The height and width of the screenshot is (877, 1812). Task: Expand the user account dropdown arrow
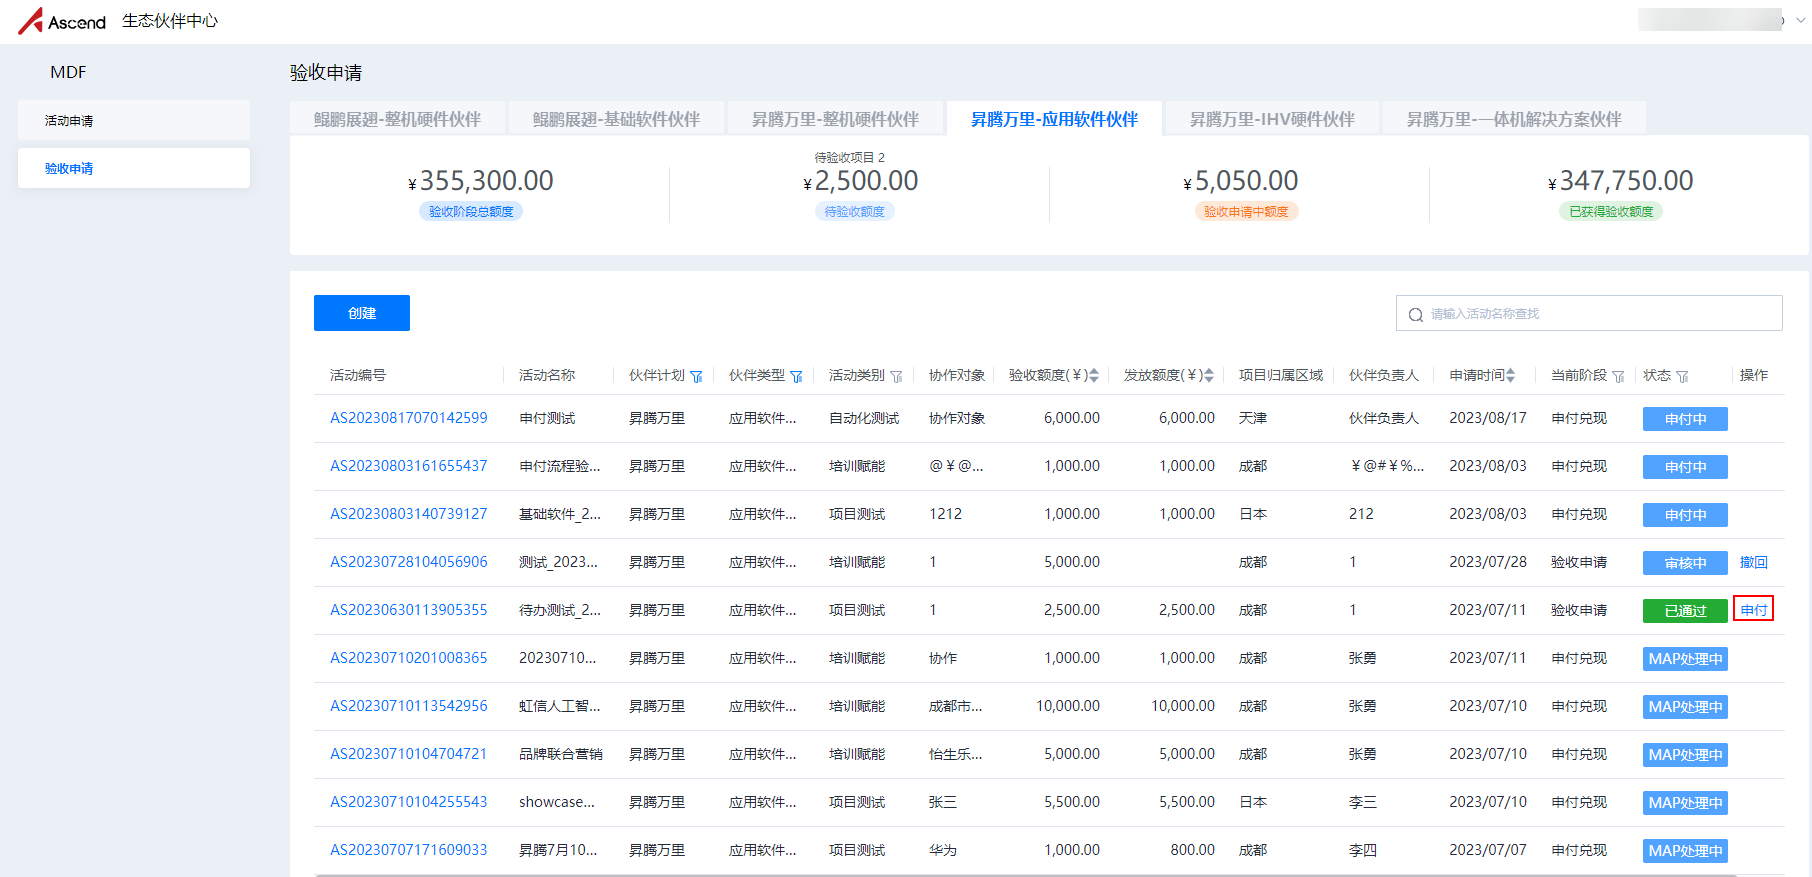(x=1801, y=20)
